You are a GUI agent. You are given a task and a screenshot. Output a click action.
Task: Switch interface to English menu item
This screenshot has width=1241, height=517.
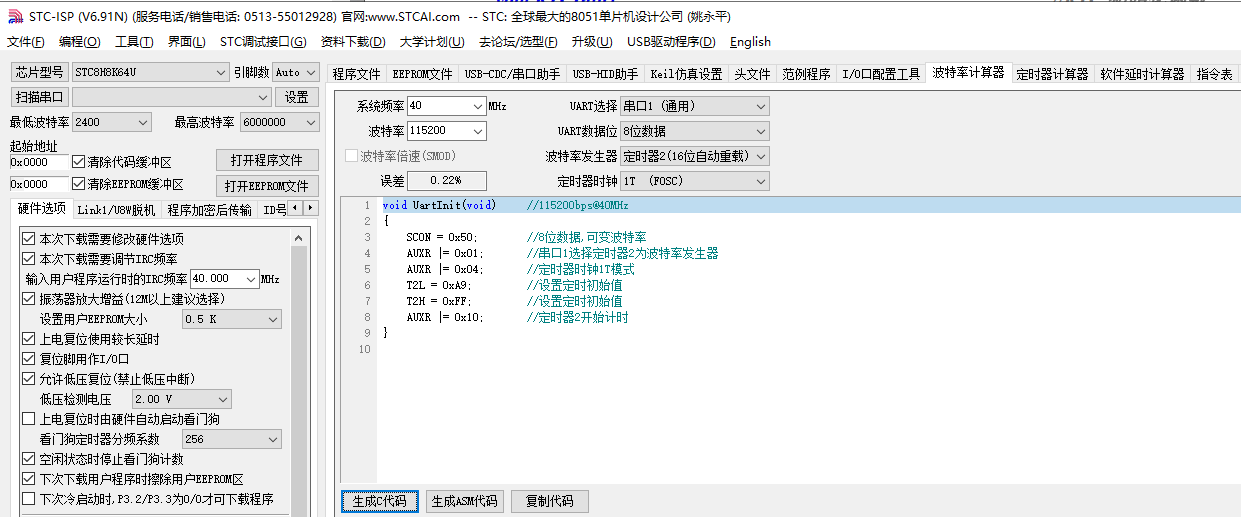pyautogui.click(x=750, y=42)
